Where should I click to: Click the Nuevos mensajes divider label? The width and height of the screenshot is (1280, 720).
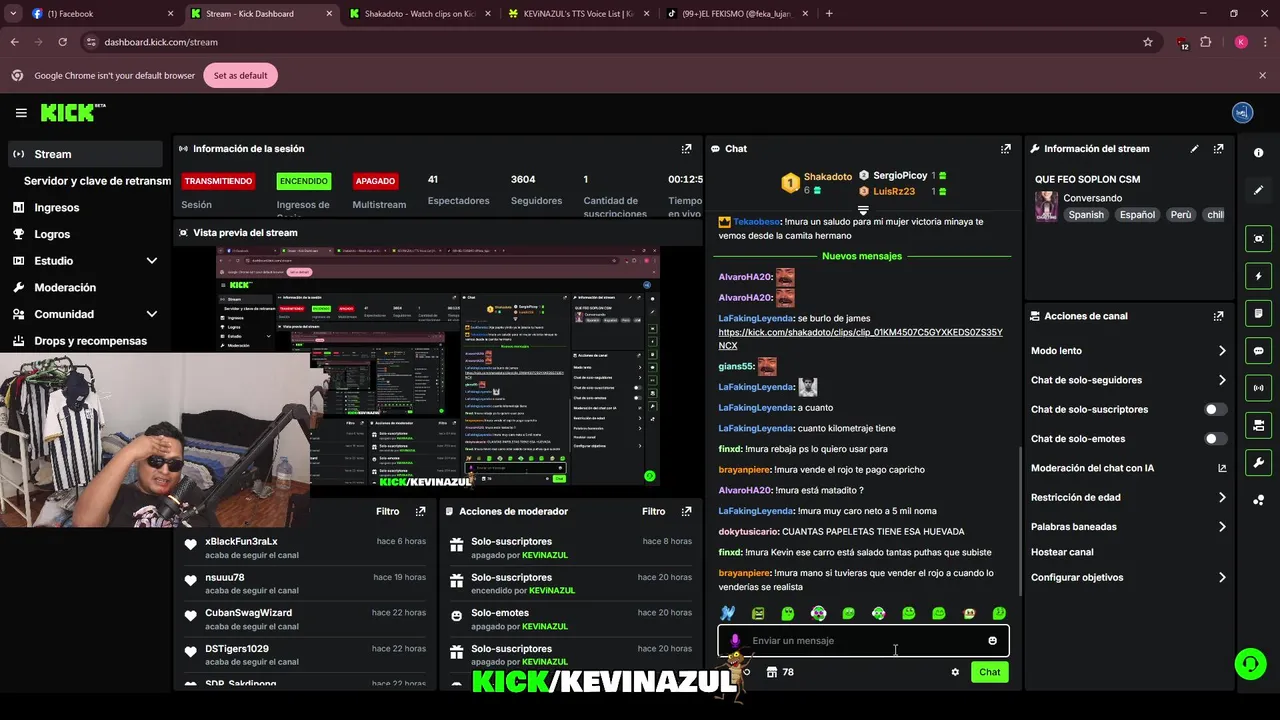pyautogui.click(x=862, y=256)
